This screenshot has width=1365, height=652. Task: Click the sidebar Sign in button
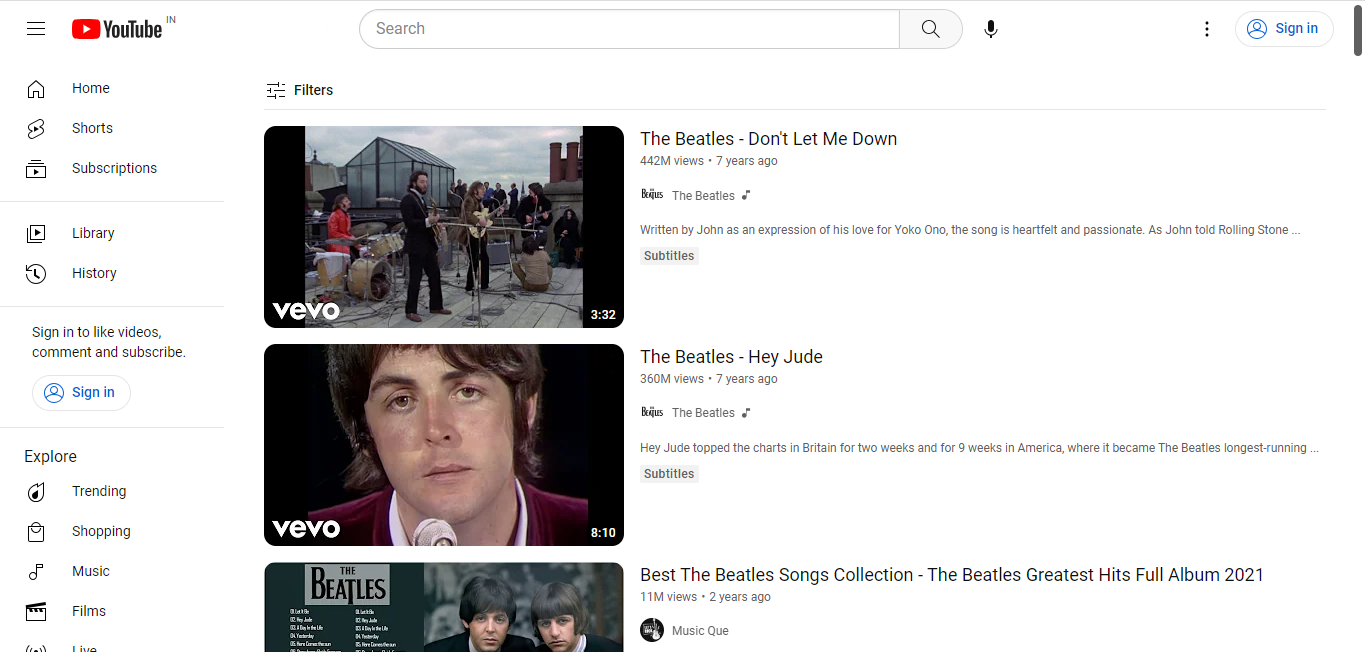pos(81,392)
